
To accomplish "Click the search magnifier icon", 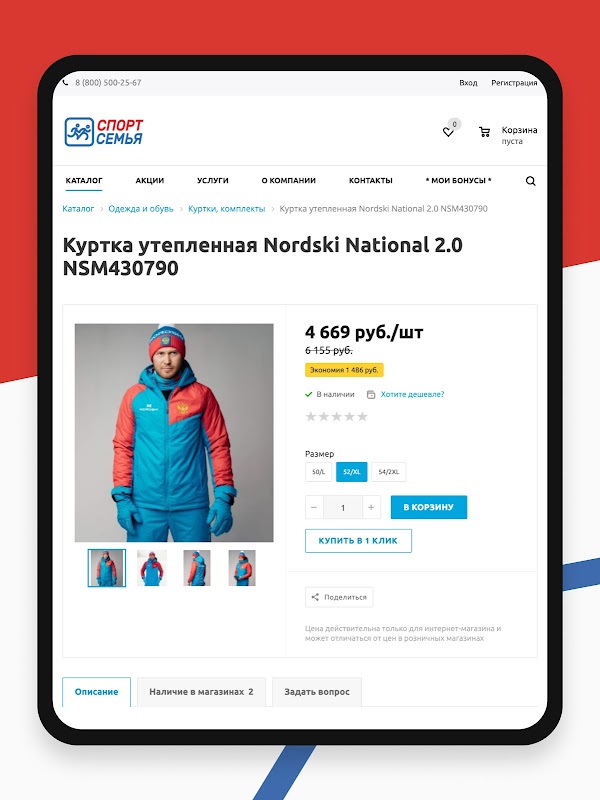I will coord(531,181).
